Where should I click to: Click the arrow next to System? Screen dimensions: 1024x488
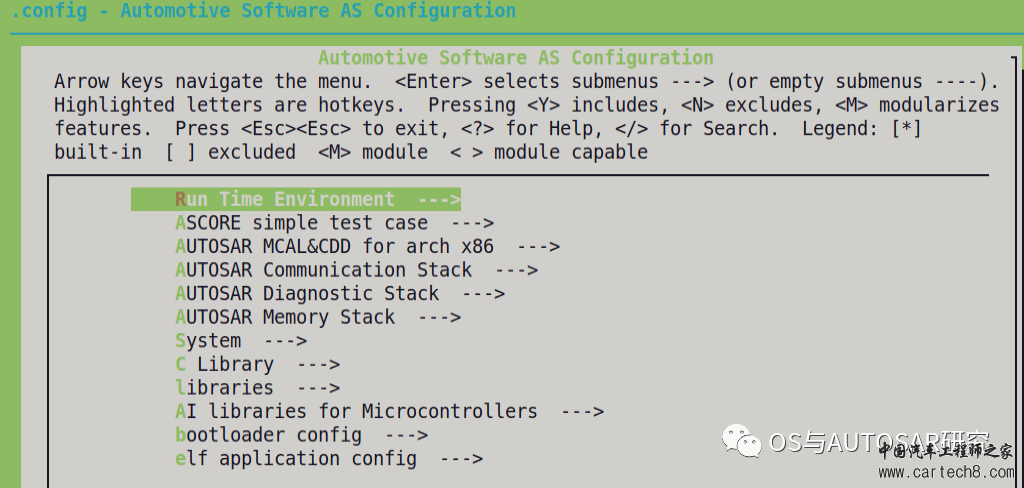coord(285,340)
